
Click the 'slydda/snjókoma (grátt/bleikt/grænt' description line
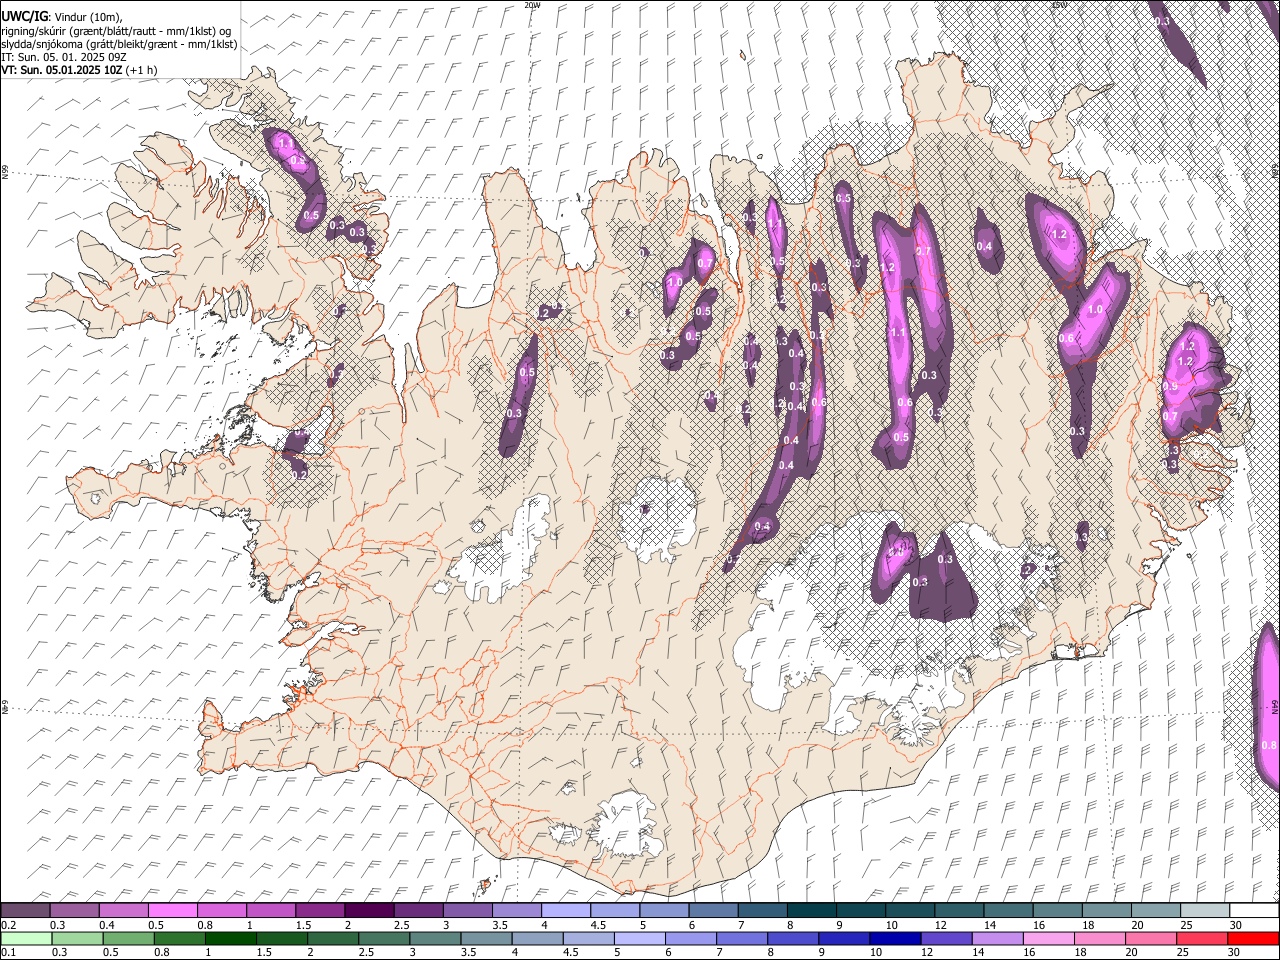click(119, 44)
